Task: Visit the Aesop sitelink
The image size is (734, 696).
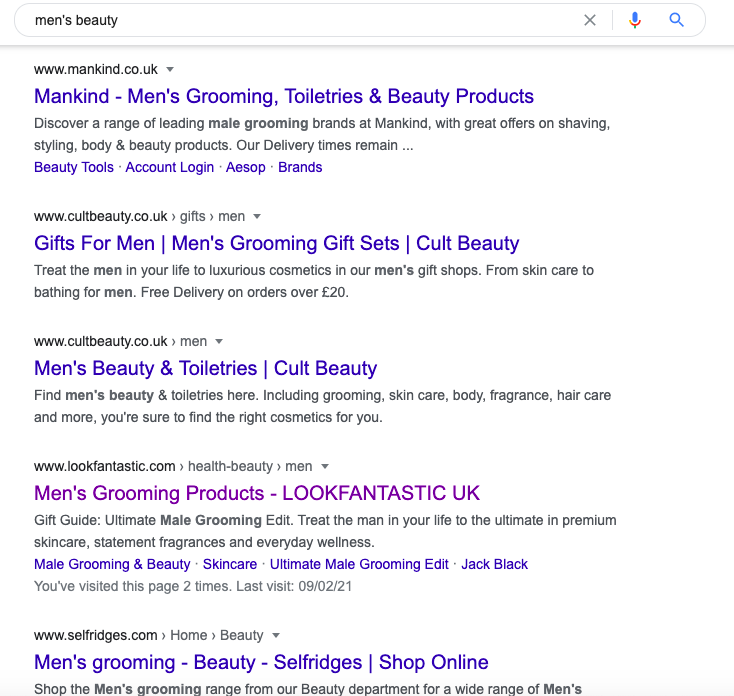Action: point(246,167)
